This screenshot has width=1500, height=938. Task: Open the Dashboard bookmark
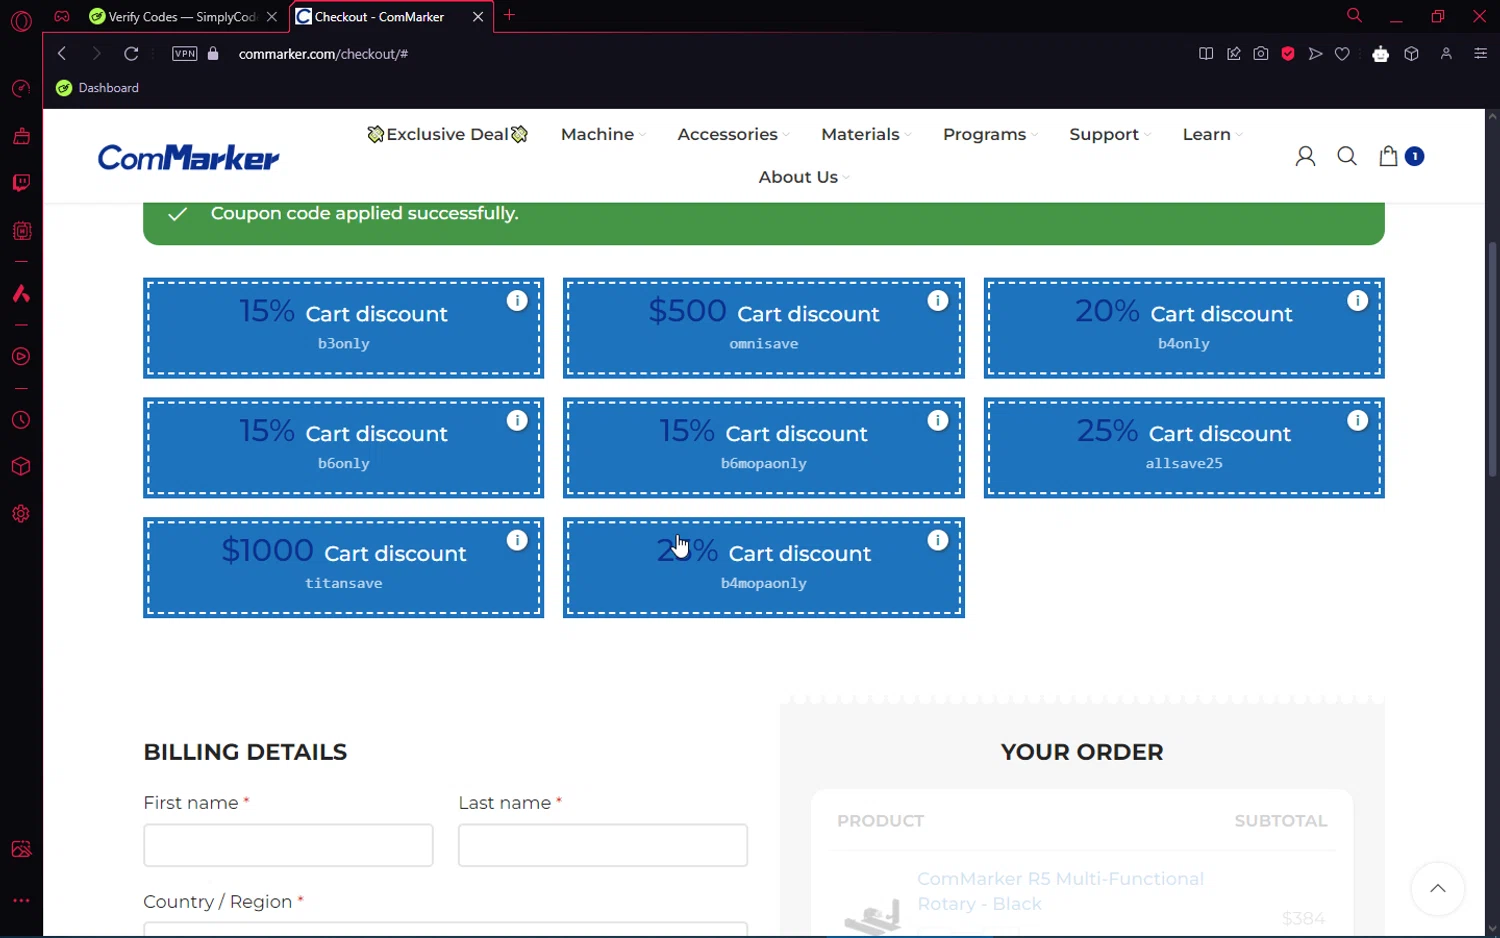pyautogui.click(x=98, y=88)
